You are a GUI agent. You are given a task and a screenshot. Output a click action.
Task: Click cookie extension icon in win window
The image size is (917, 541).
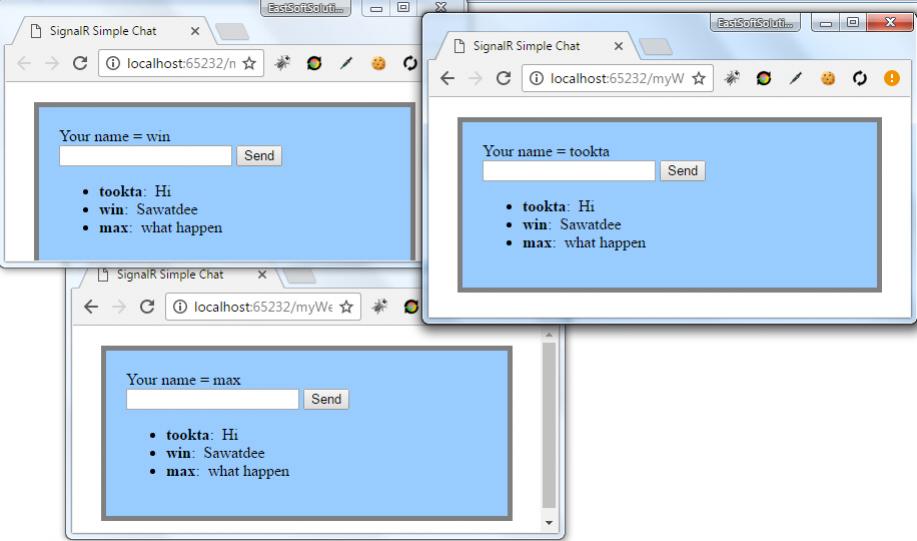click(x=378, y=63)
